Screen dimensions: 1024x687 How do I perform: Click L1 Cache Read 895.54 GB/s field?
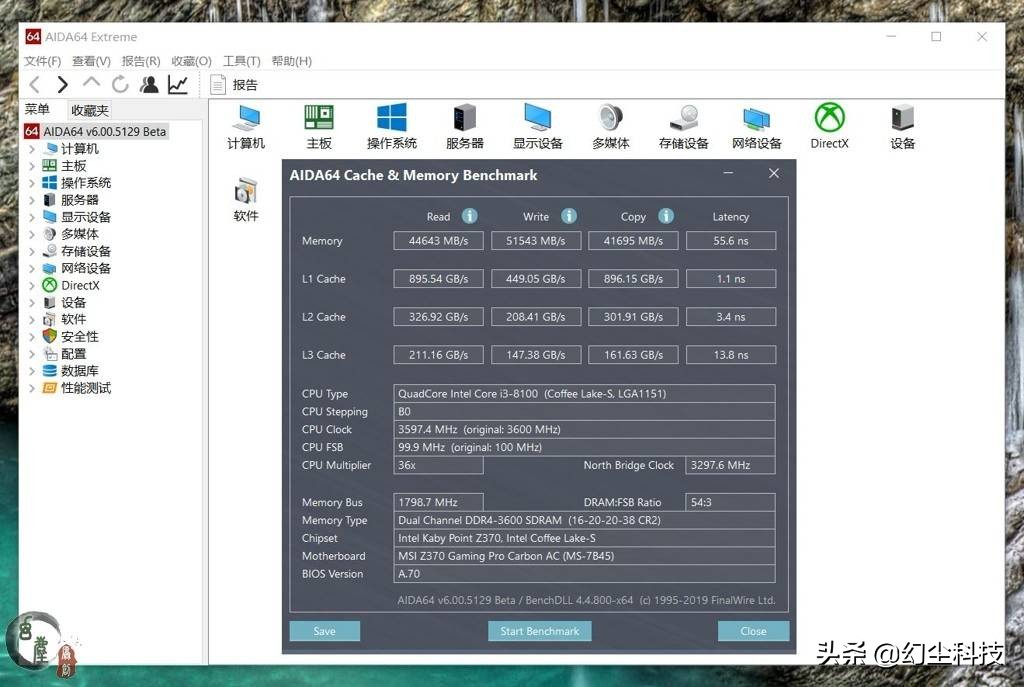[438, 279]
